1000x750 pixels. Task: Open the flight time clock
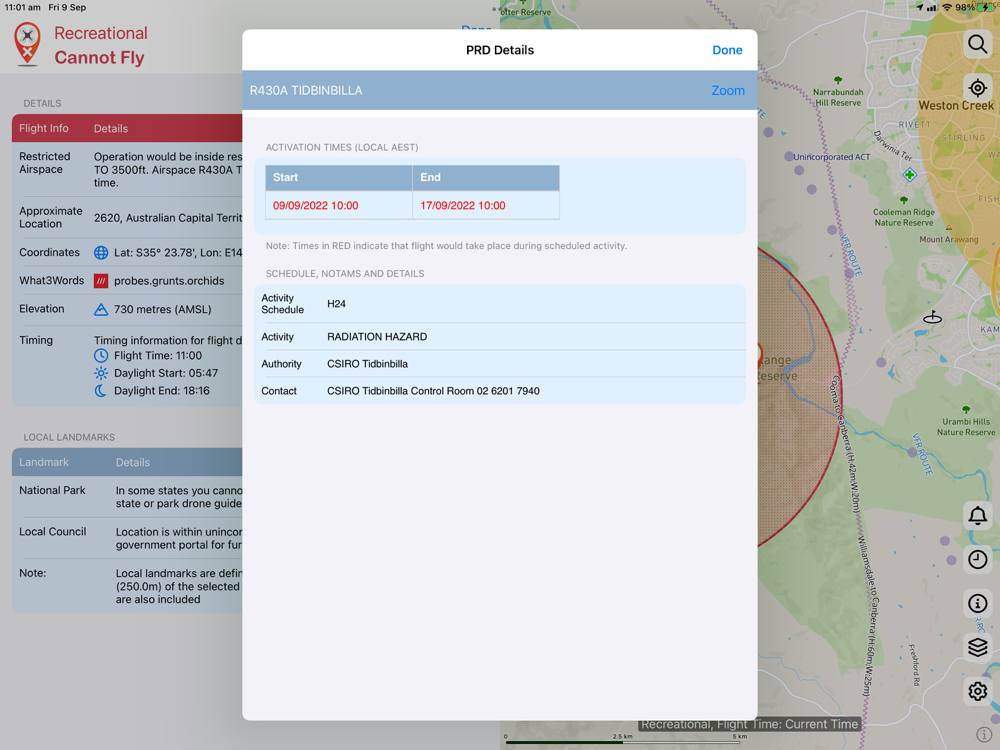[977, 559]
